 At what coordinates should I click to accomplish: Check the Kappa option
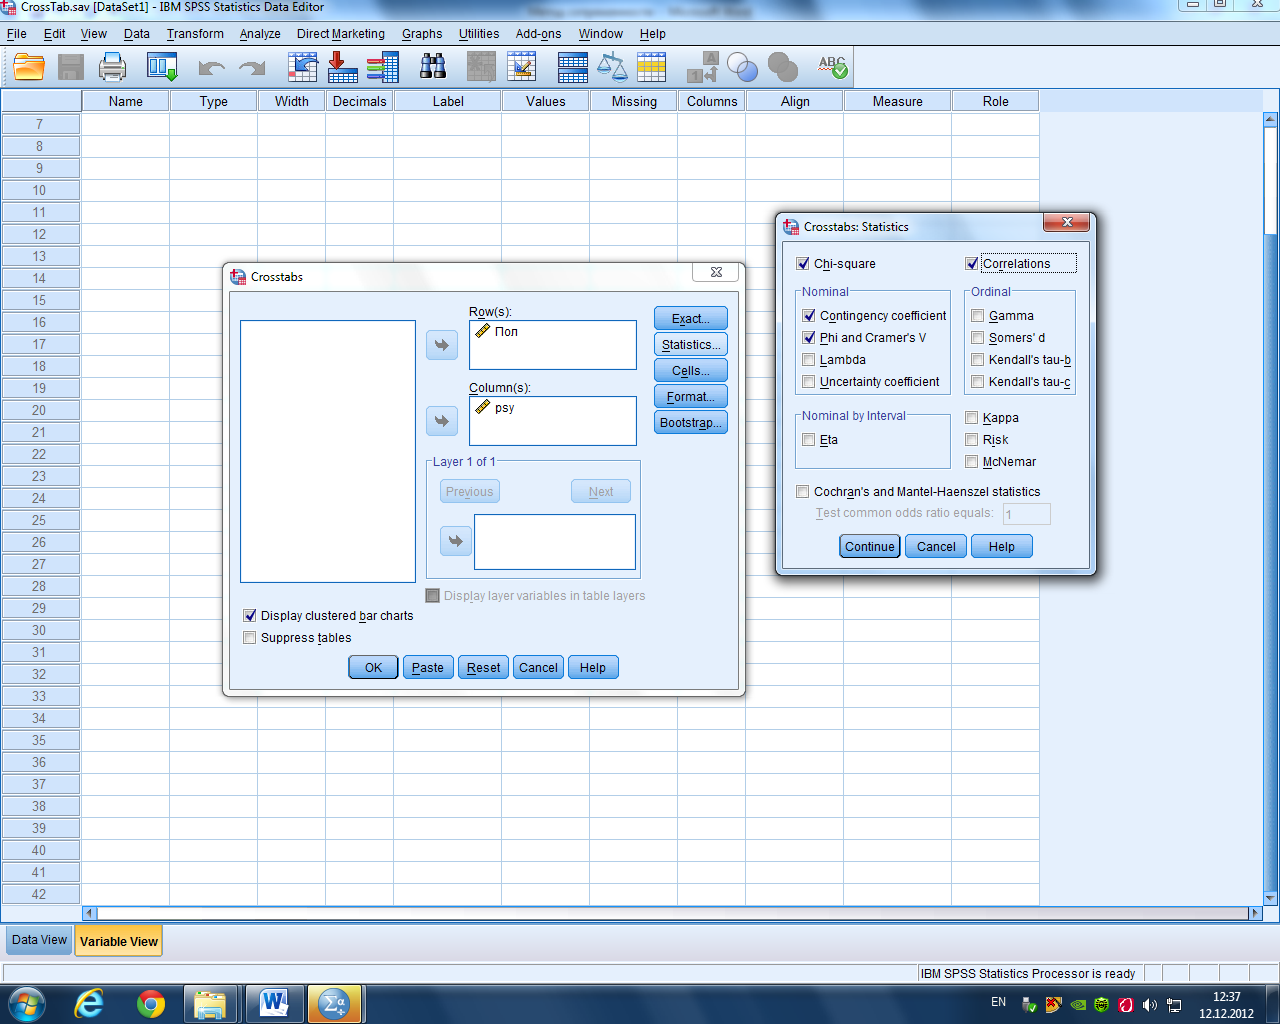point(972,418)
